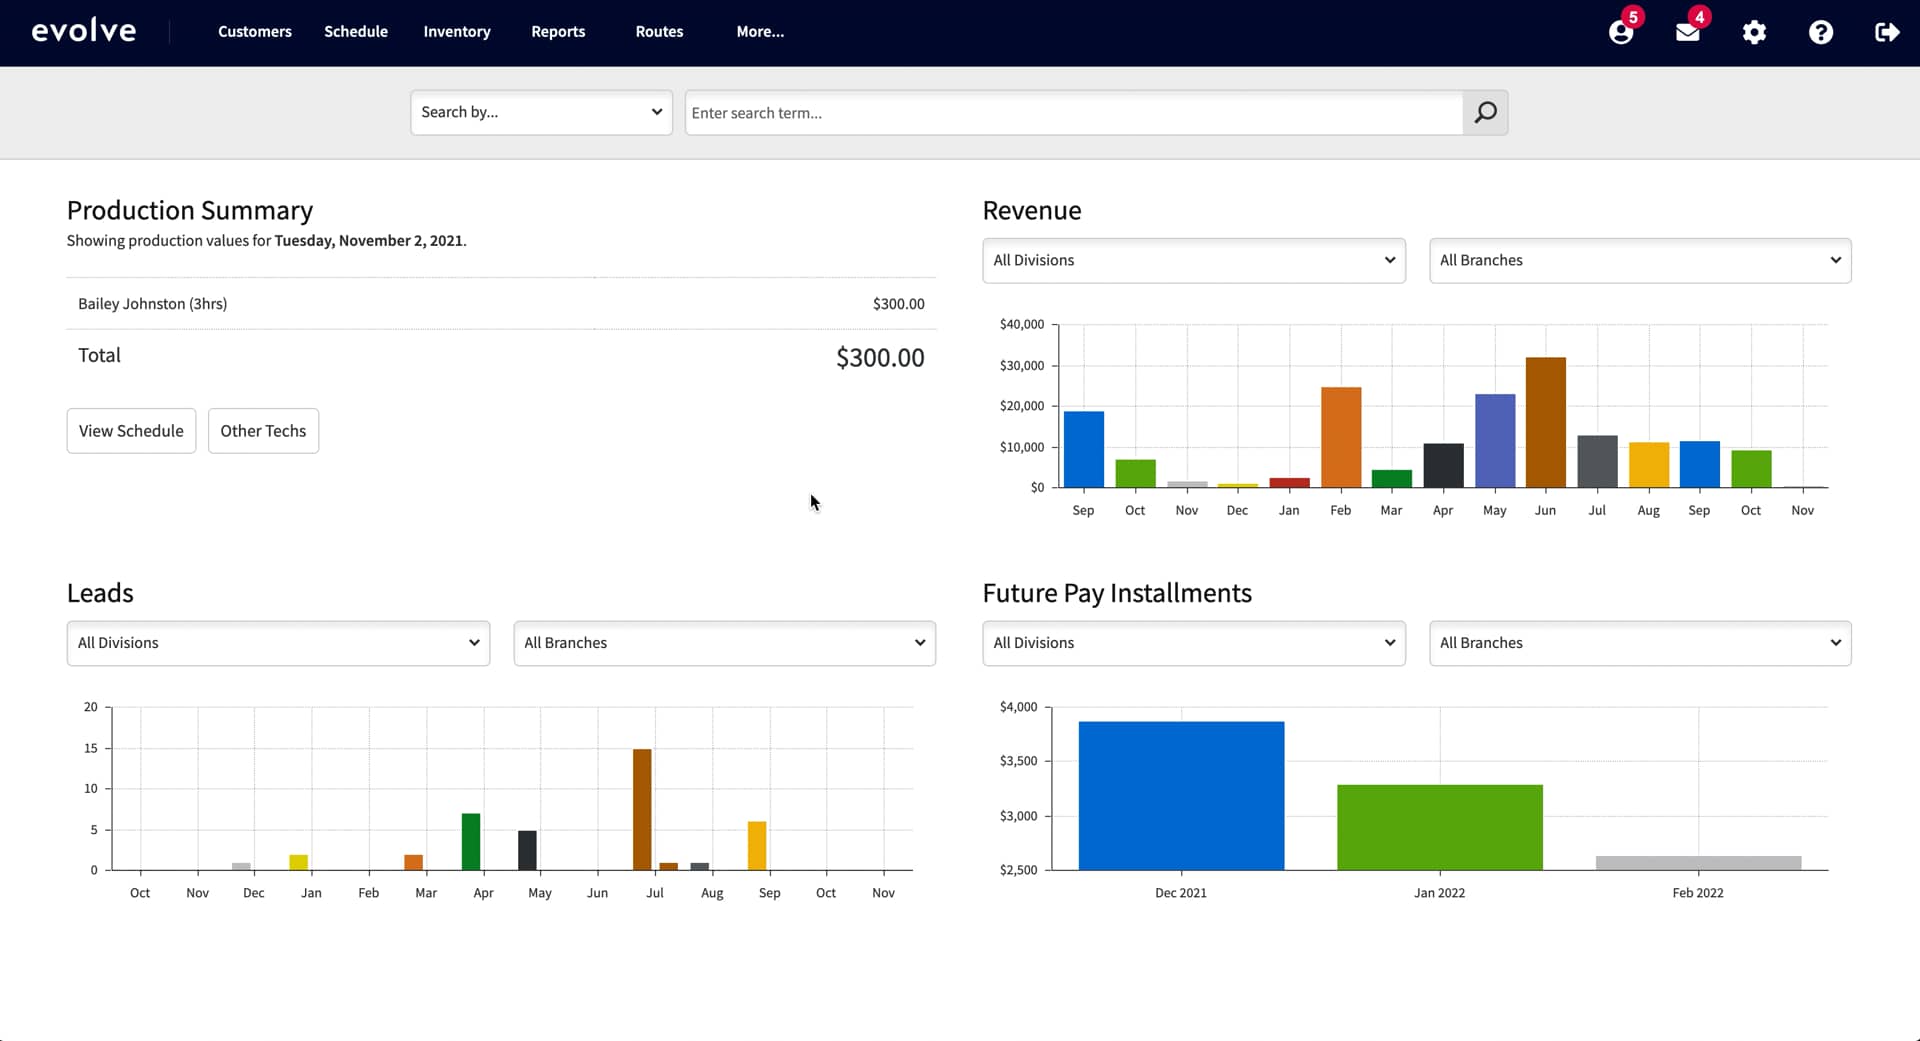Expand the Search by... dropdown

(541, 112)
